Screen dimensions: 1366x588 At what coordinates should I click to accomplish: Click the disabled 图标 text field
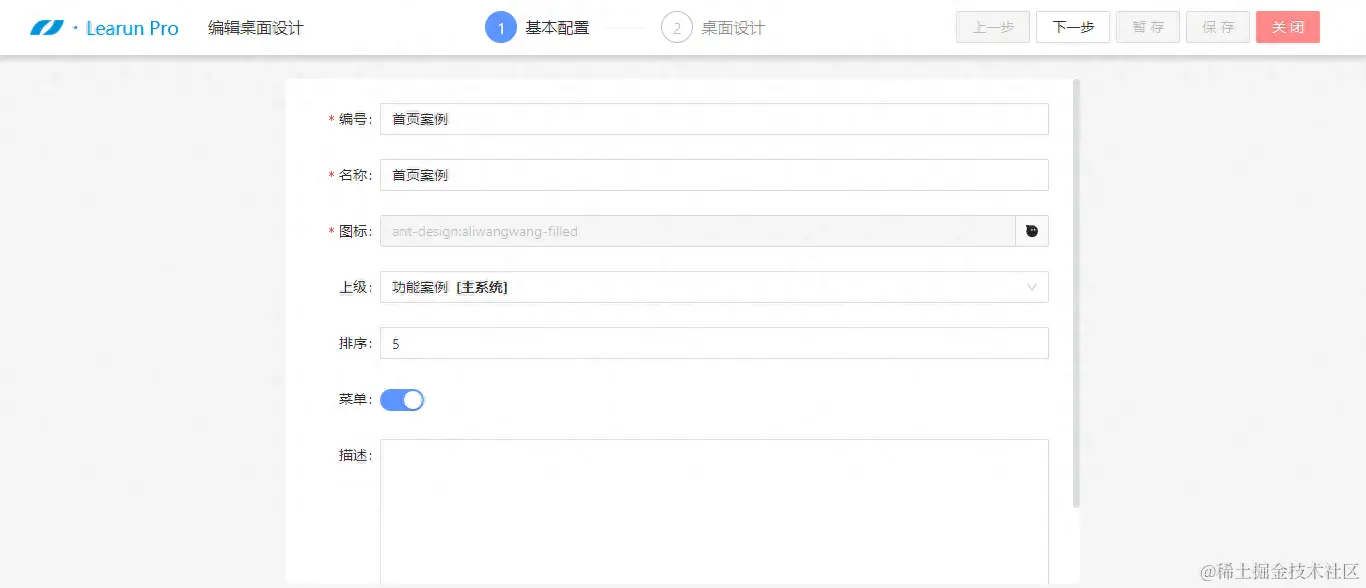coord(698,231)
